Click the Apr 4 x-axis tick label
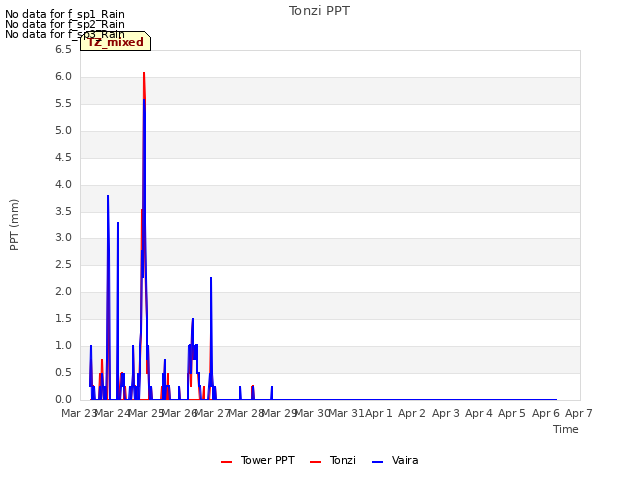Screen dimensions: 640x480 coord(479,413)
